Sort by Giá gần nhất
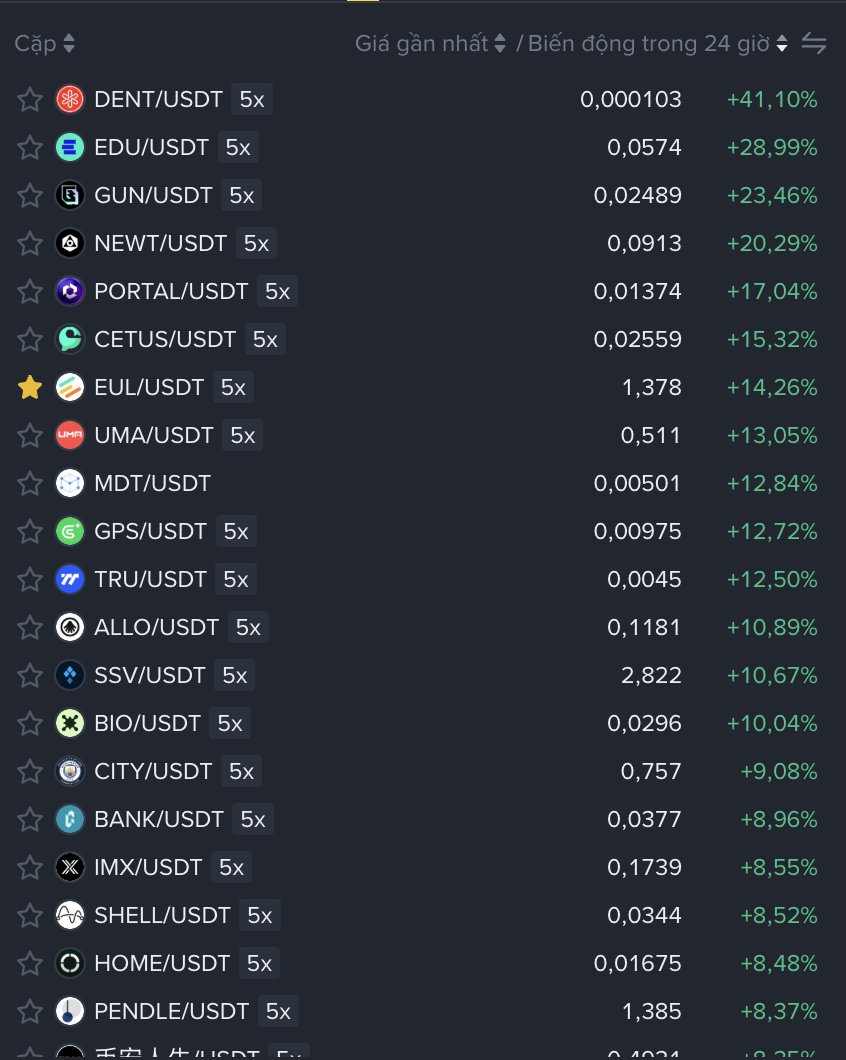 430,44
